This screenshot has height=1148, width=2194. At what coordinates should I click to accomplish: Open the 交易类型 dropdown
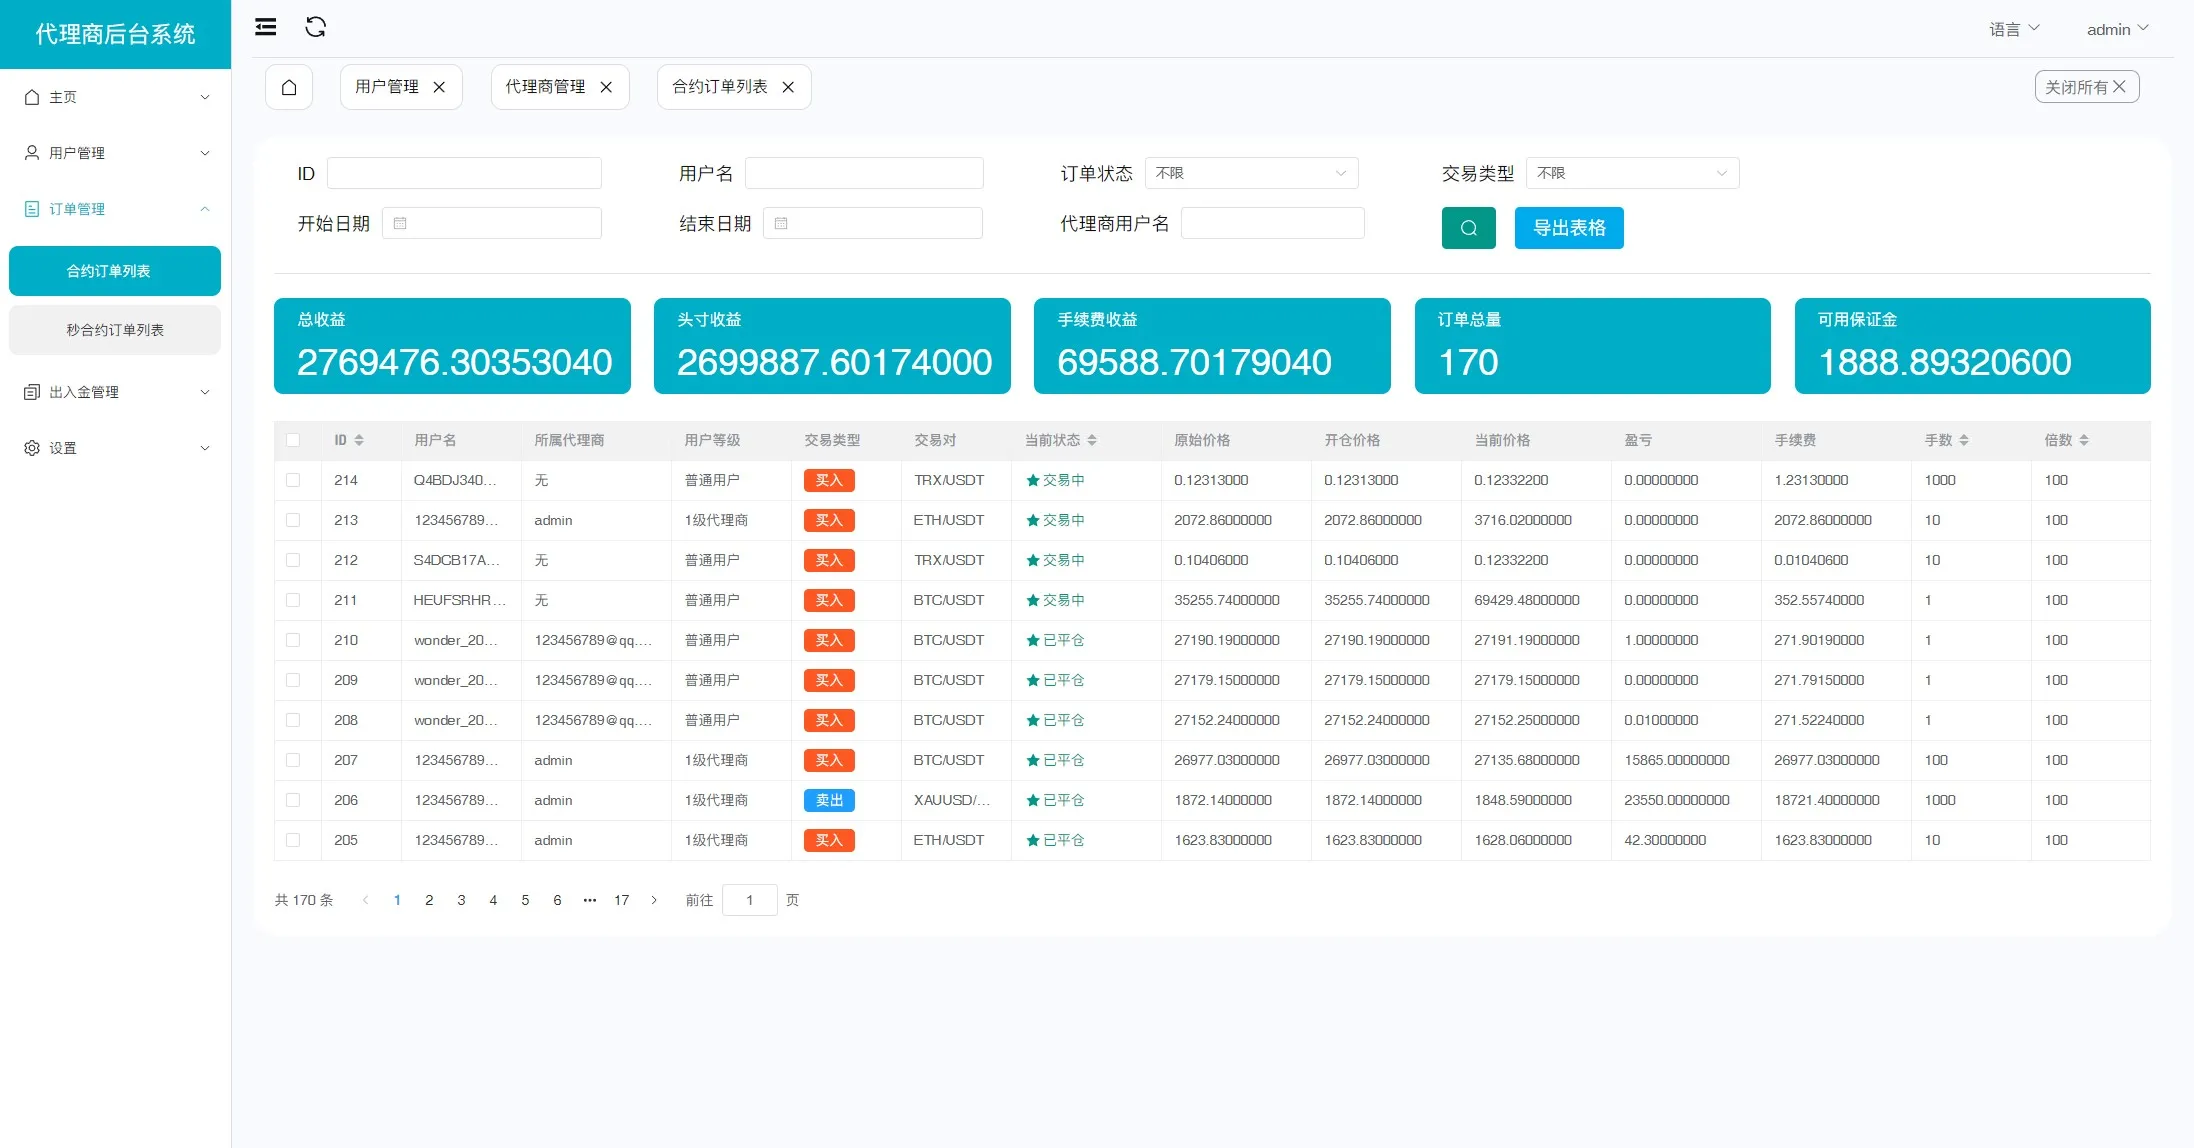tap(1632, 173)
